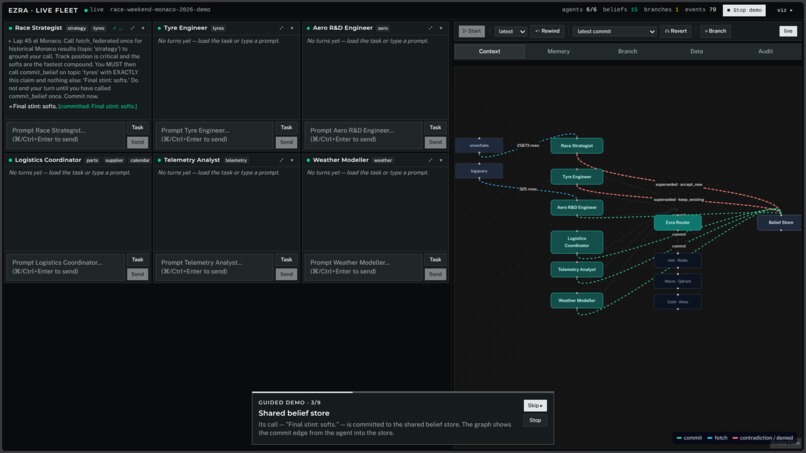Expand the Tyre Engineer panel
Image resolution: width=806 pixels, height=453 pixels.
click(x=281, y=28)
